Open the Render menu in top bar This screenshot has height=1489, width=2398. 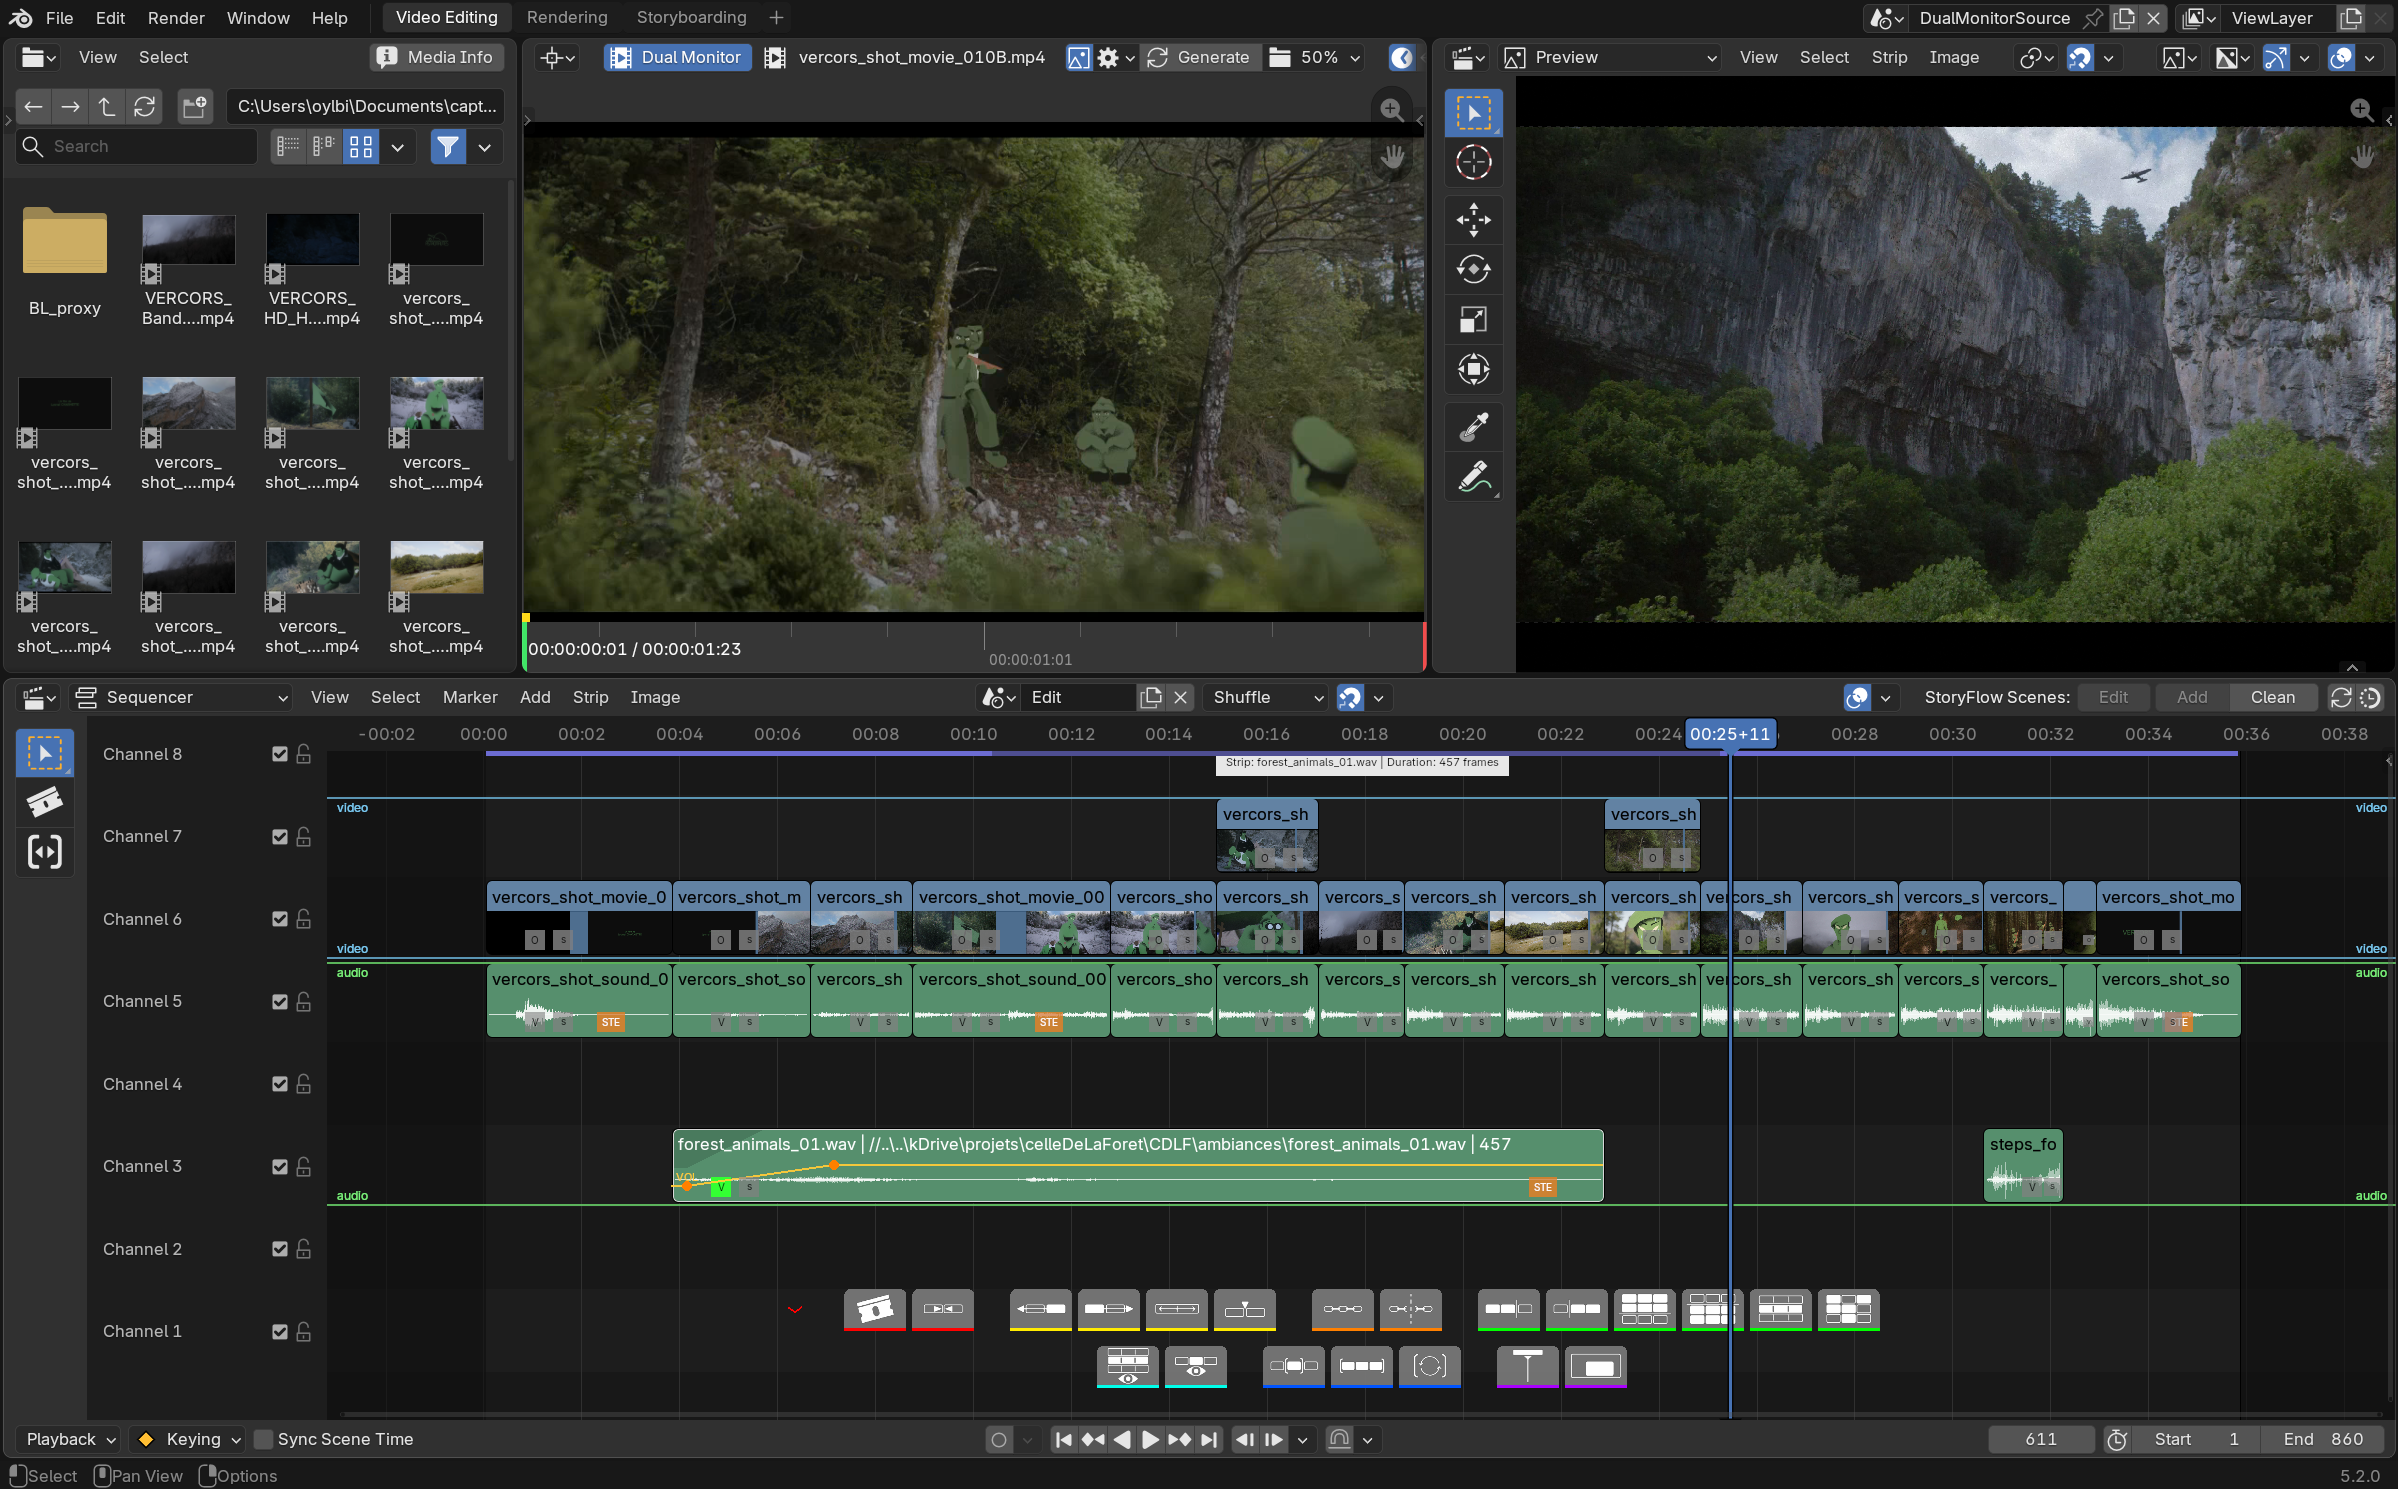[176, 18]
